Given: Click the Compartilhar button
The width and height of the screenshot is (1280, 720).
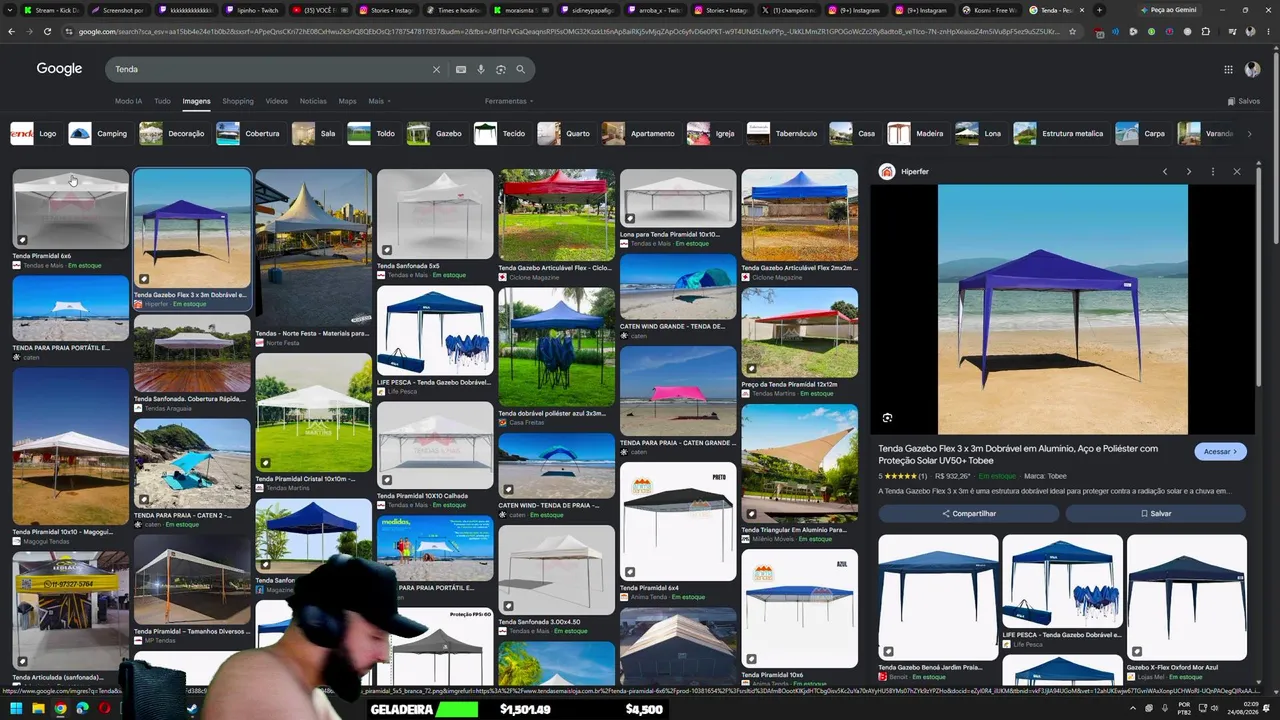Looking at the screenshot, I should coord(968,513).
